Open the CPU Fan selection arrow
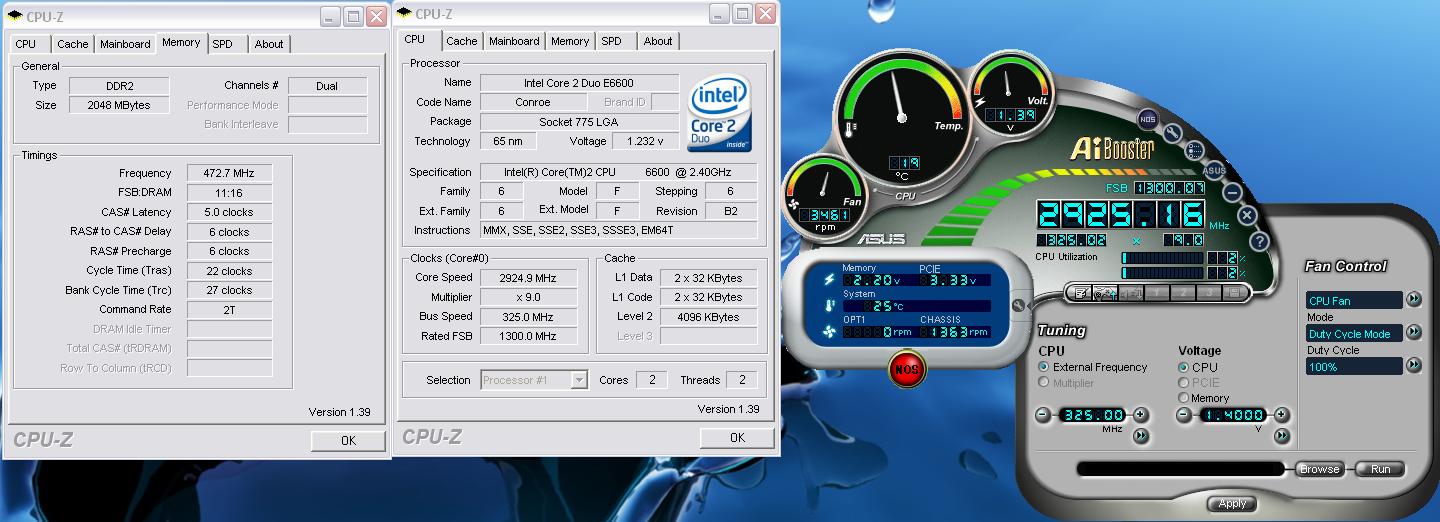 (x=1414, y=299)
